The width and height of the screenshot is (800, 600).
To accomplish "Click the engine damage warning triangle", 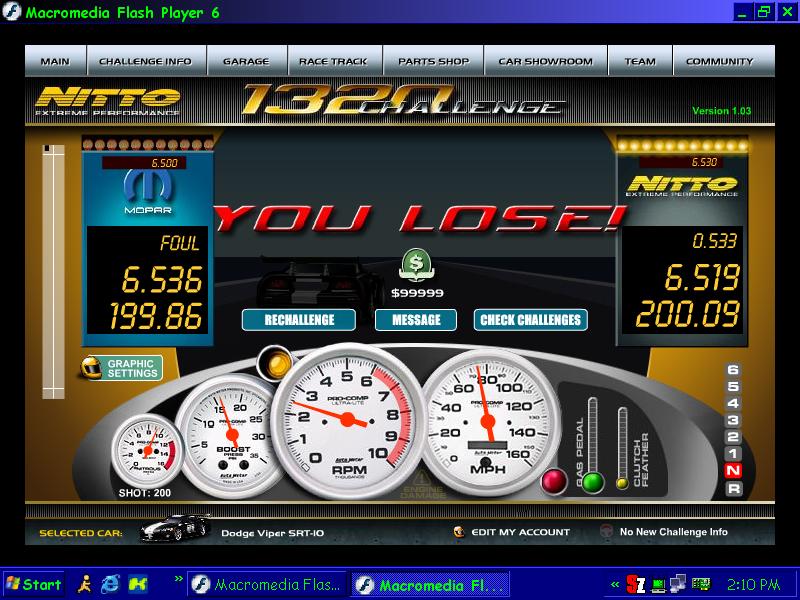I will [x=421, y=479].
